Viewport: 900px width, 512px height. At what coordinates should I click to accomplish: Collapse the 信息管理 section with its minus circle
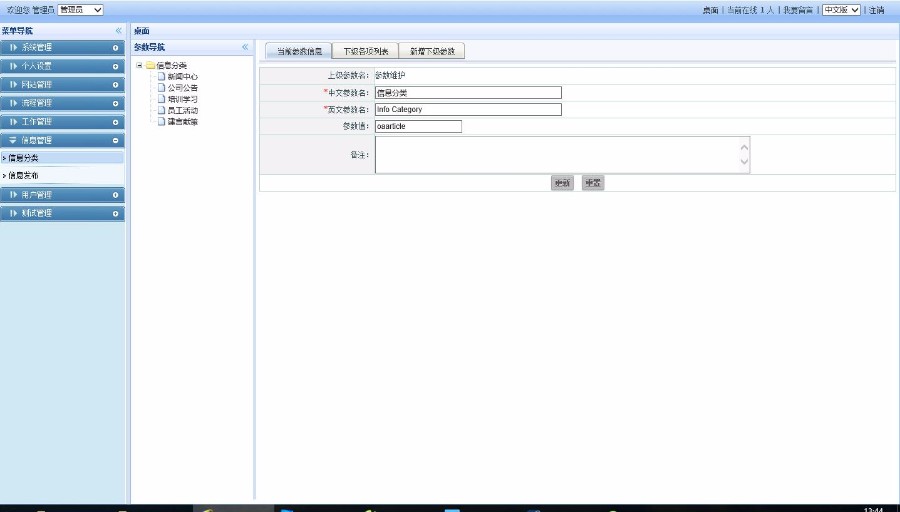[115, 141]
